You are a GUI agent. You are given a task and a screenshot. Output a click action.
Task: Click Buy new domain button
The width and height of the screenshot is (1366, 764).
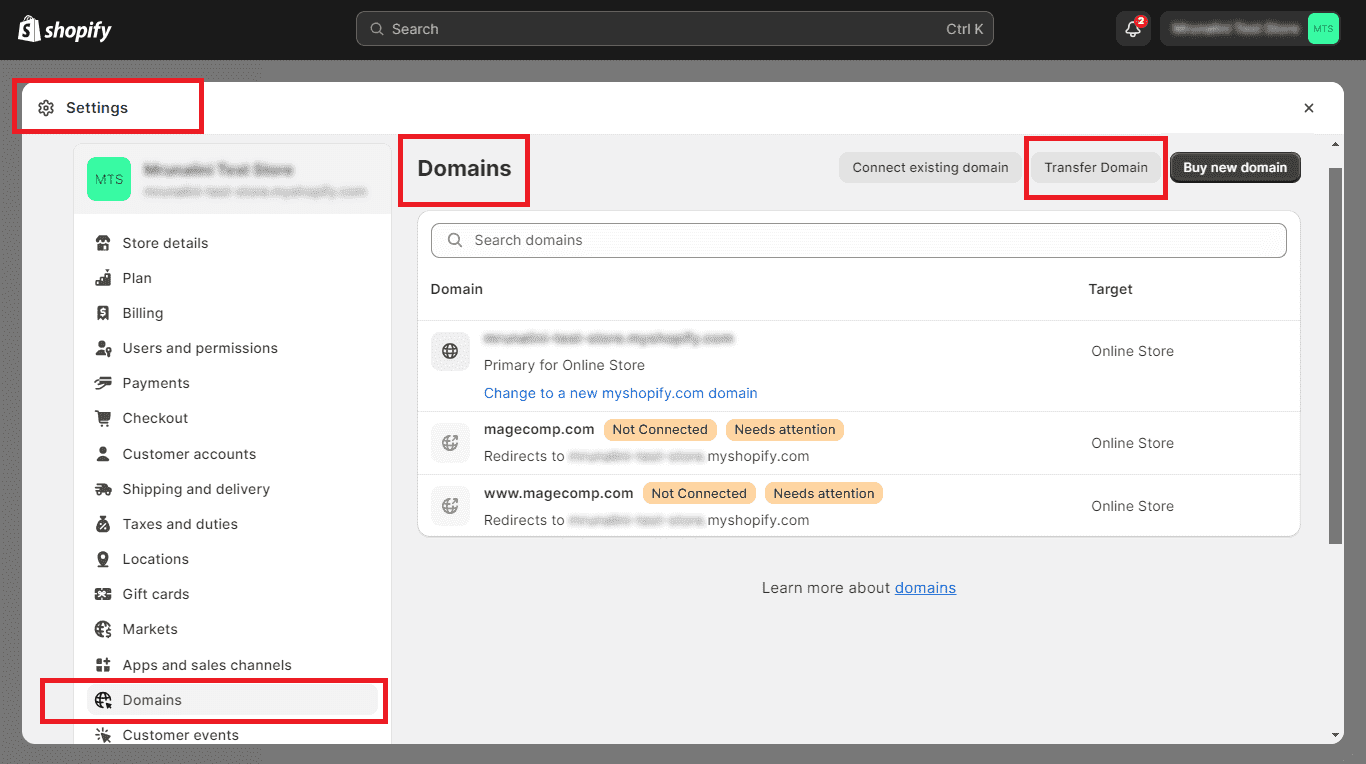pyautogui.click(x=1235, y=168)
